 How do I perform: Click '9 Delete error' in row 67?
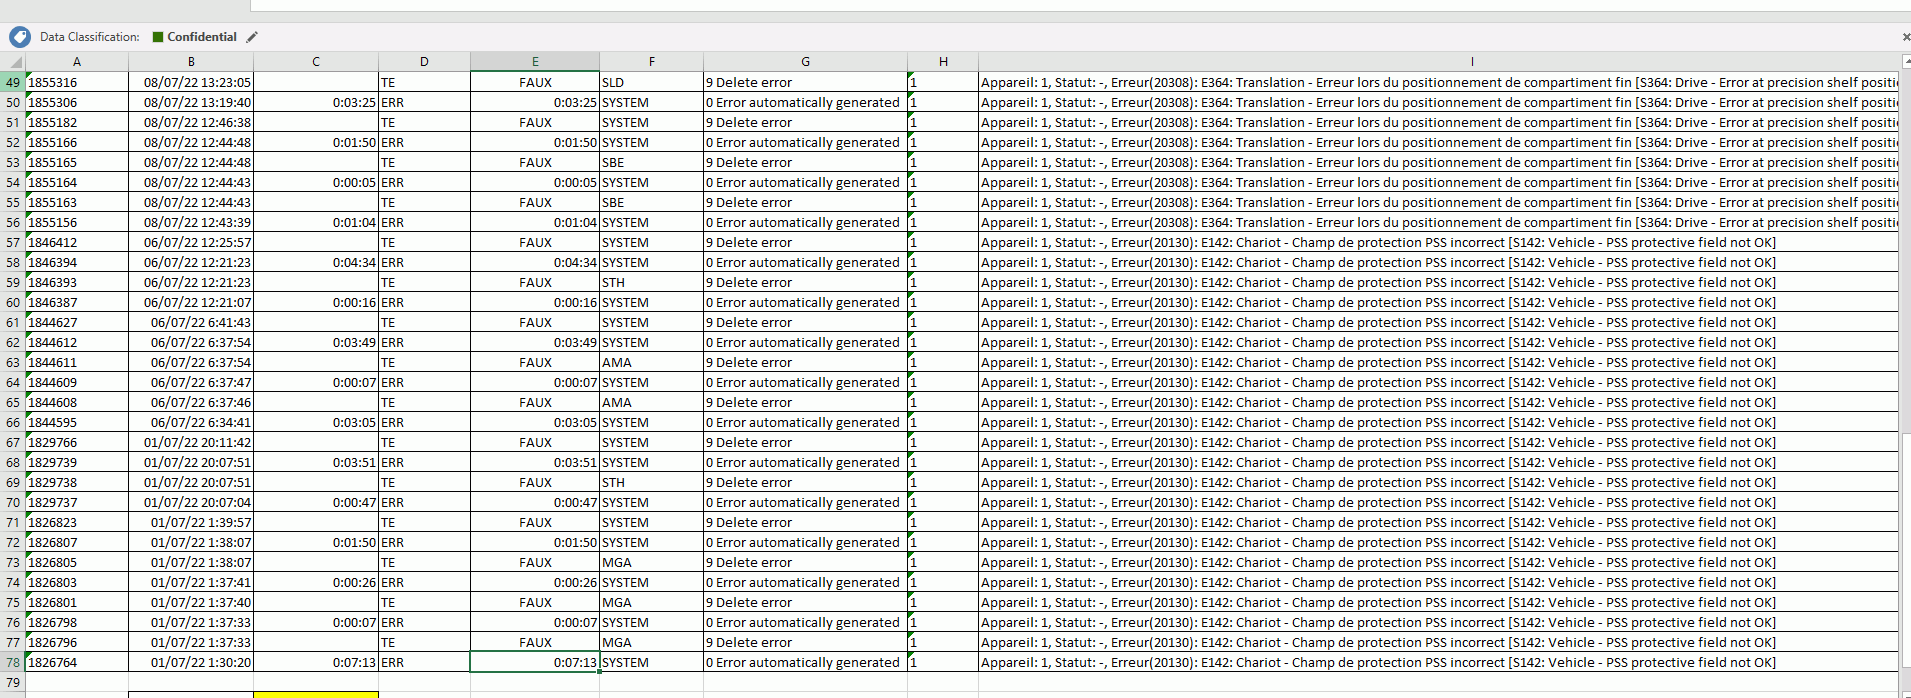pyautogui.click(x=806, y=442)
